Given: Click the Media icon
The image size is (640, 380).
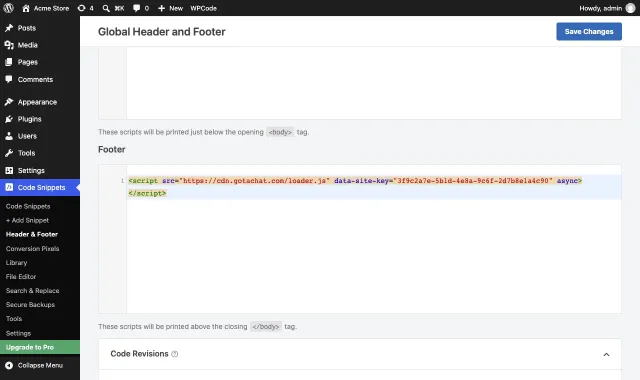Looking at the screenshot, I should coord(9,45).
